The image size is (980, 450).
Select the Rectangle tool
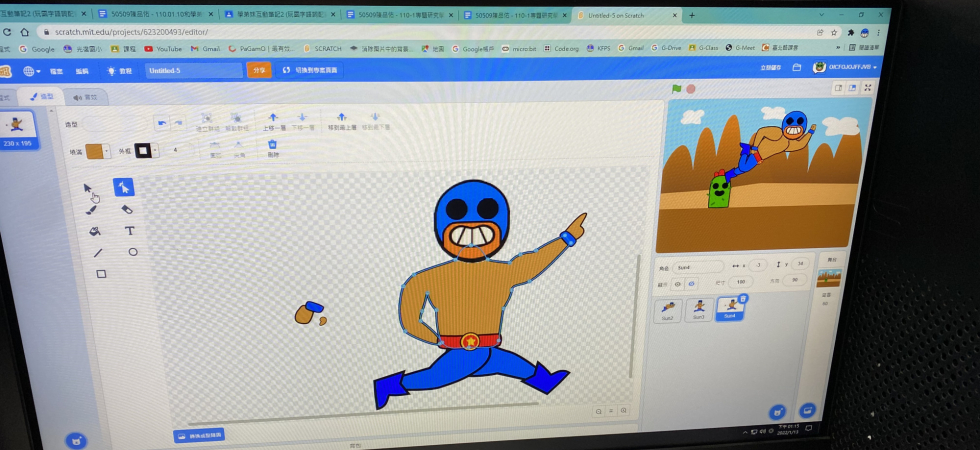pyautogui.click(x=100, y=274)
